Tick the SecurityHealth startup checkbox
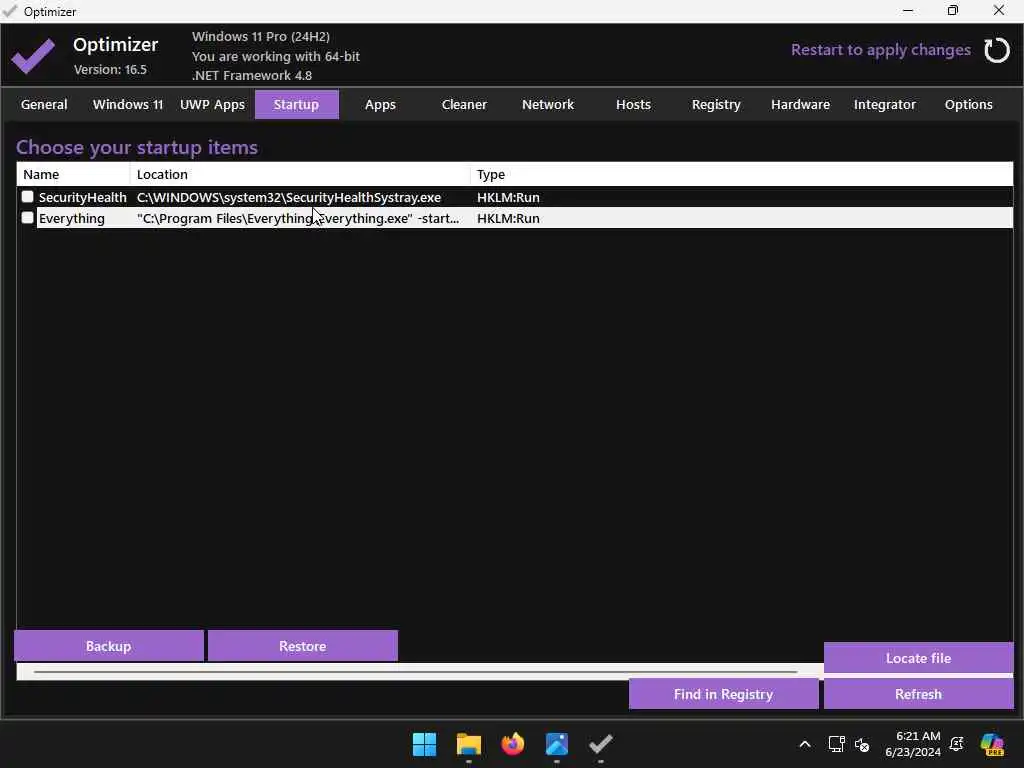The image size is (1024, 768). [27, 197]
